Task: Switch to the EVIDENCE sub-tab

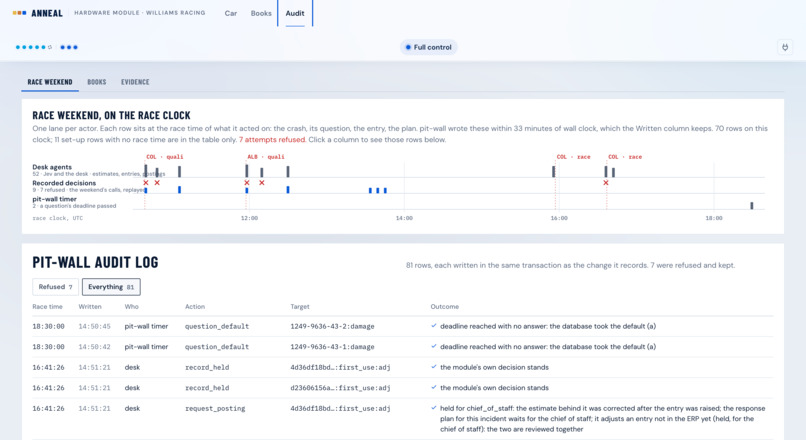Action: [x=135, y=82]
